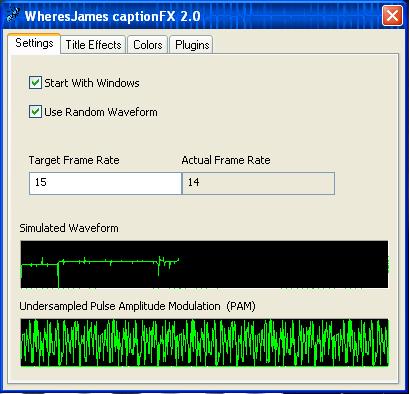Click the WheresJames captionFX 2.0 title text
Viewport: 409px width, 394px height.
113,16
